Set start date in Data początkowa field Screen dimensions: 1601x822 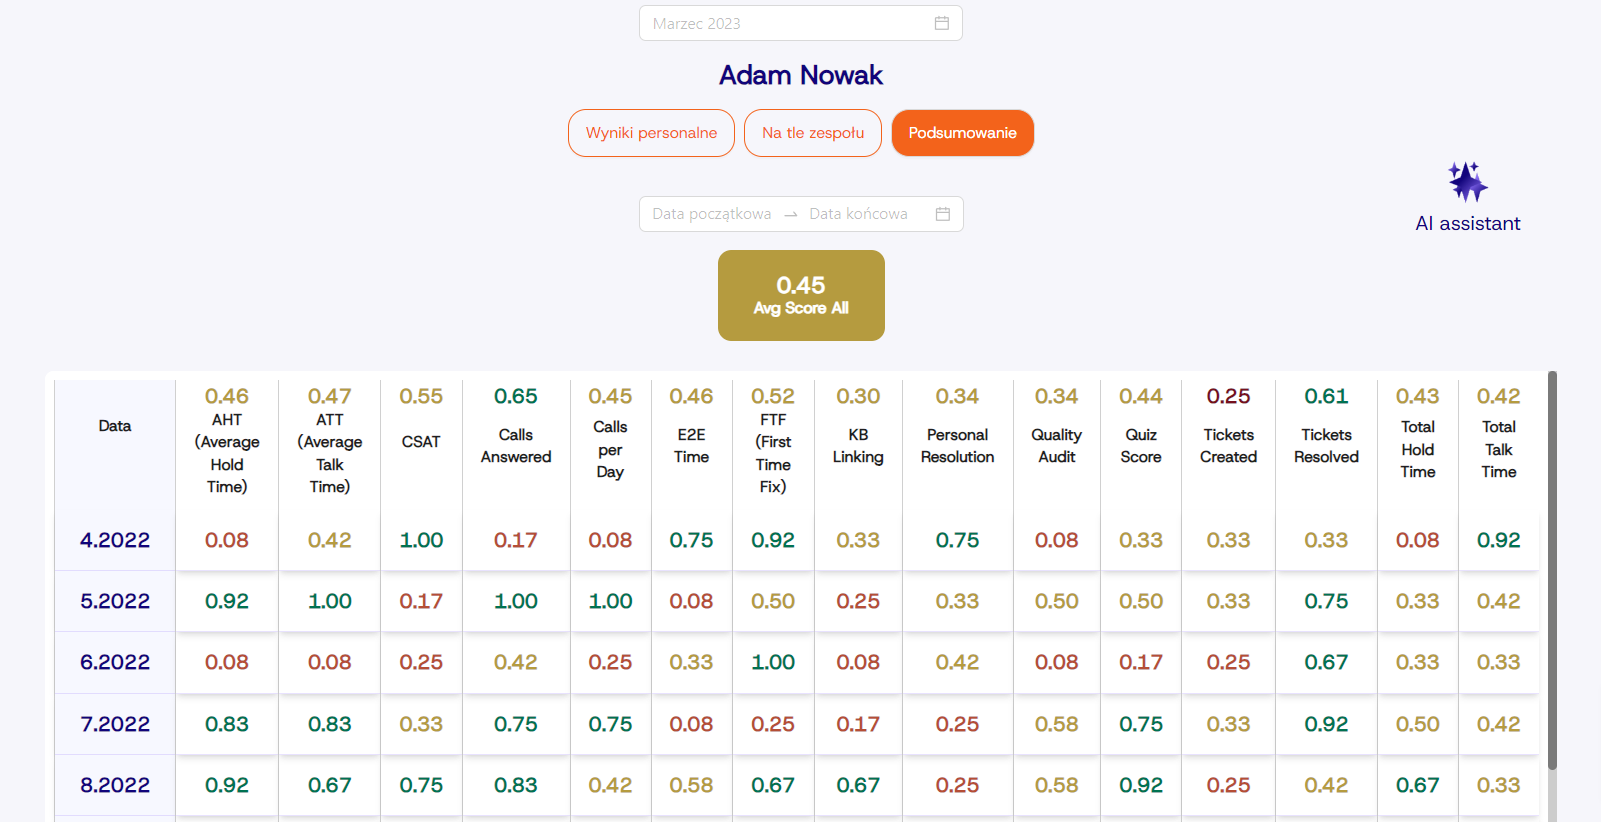[x=711, y=214]
